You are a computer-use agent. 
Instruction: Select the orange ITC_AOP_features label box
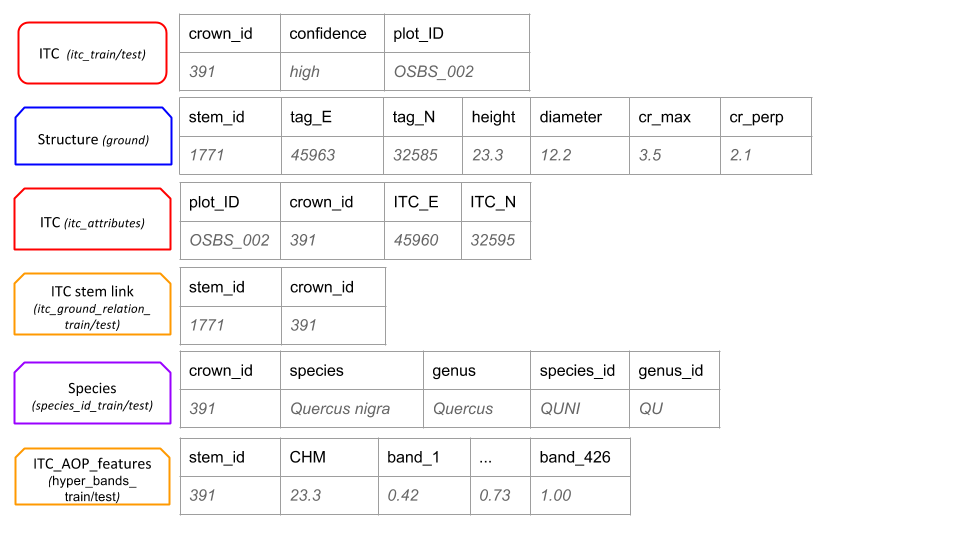(x=92, y=478)
